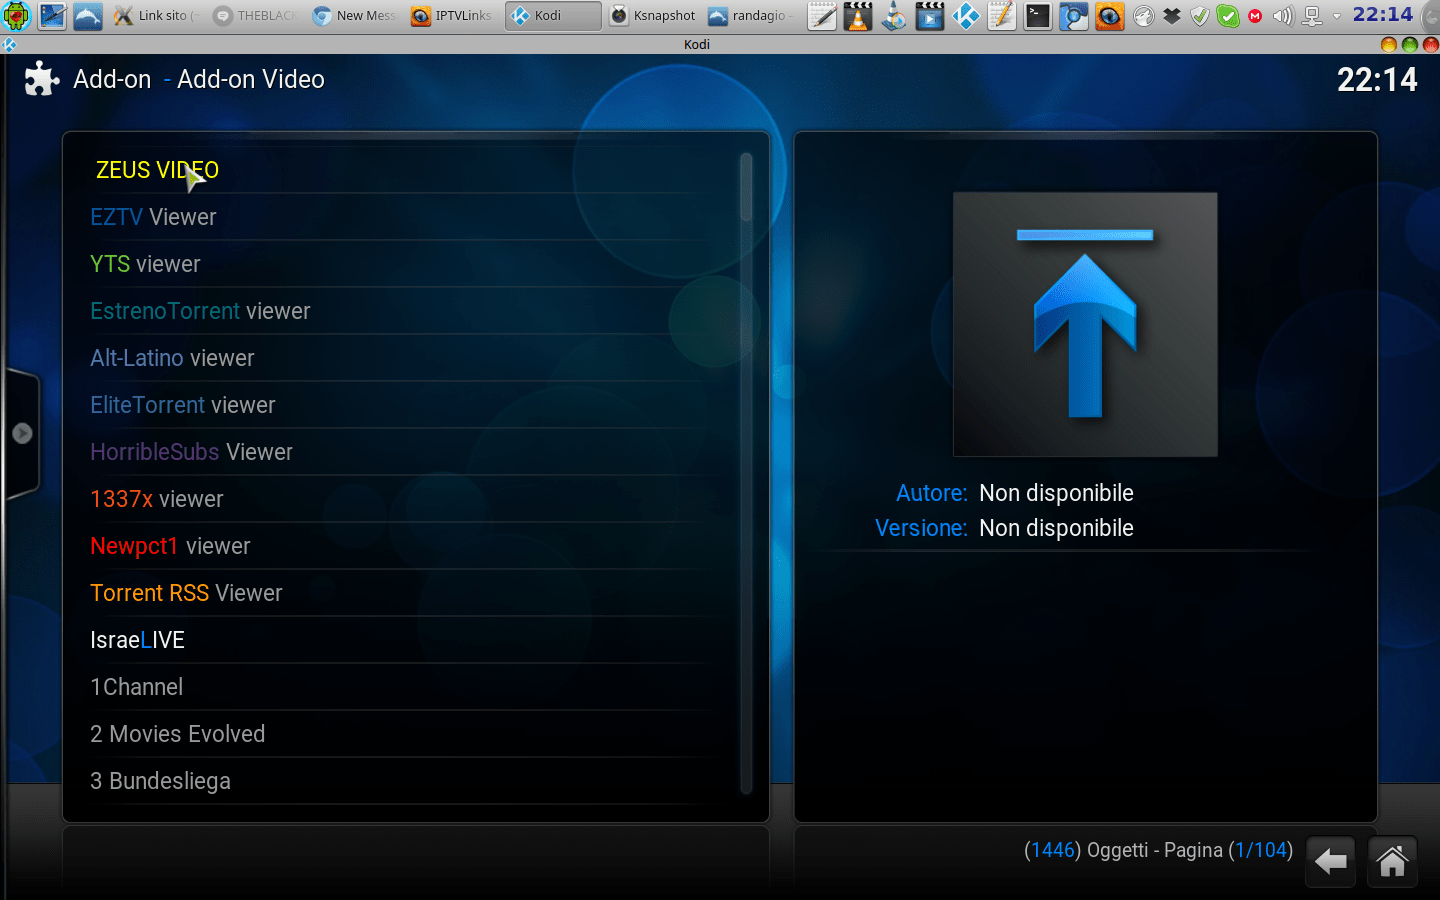Image resolution: width=1440 pixels, height=900 pixels.
Task: Open YTS viewer add-on
Action: pos(413,264)
